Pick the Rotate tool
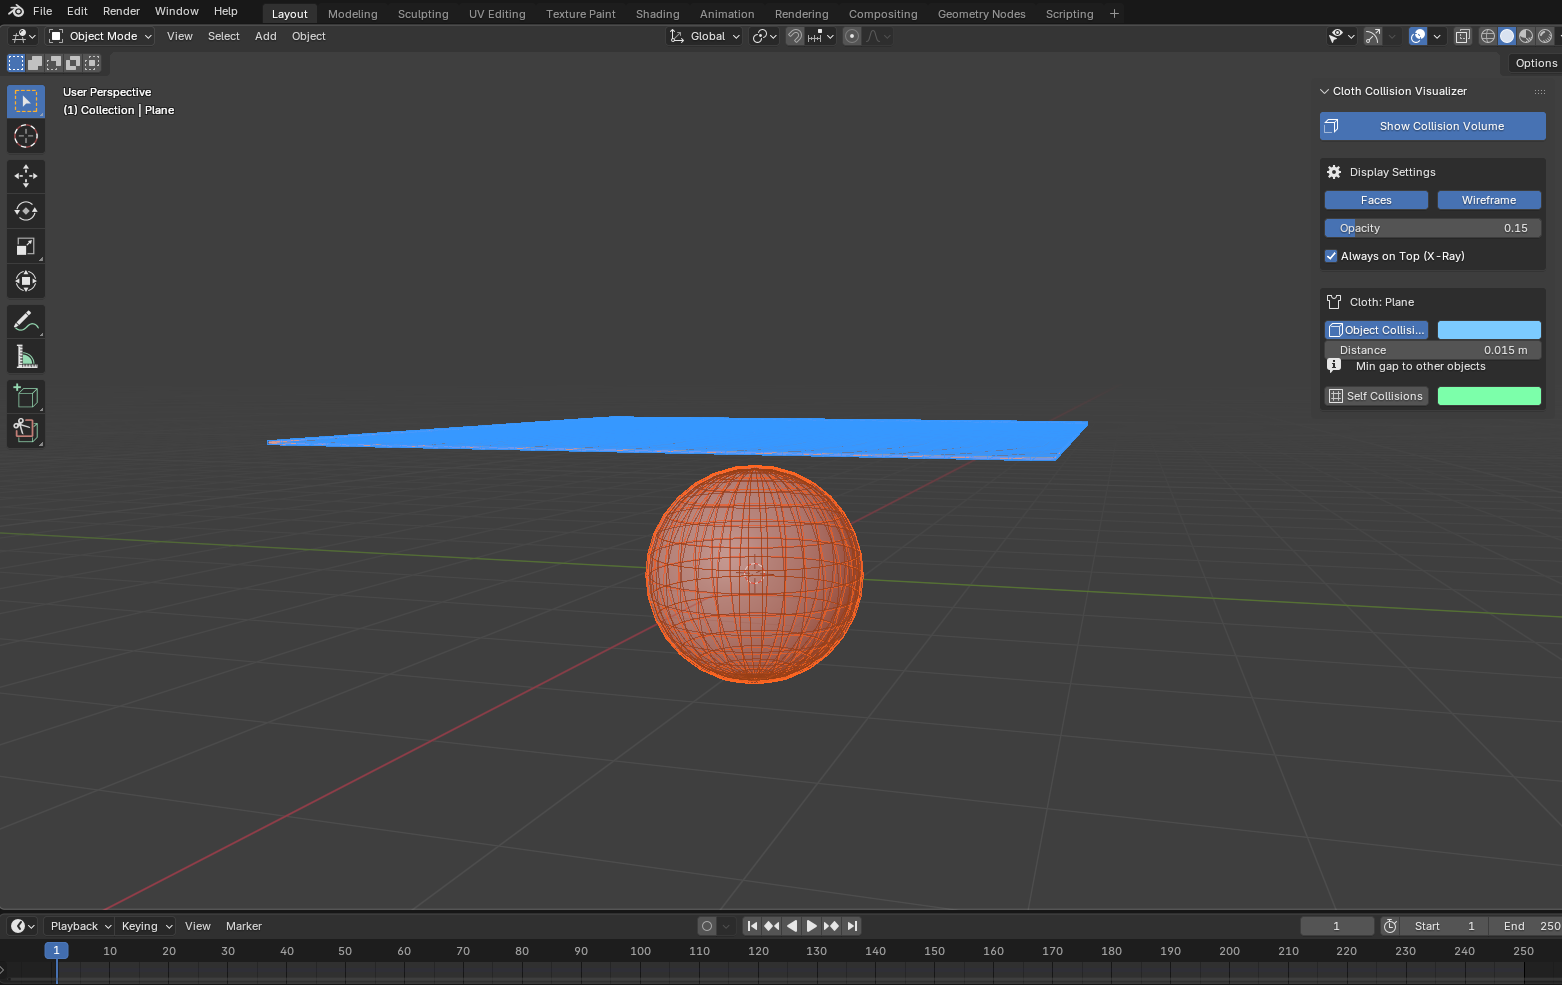Viewport: 1562px width, 985px height. (26, 211)
